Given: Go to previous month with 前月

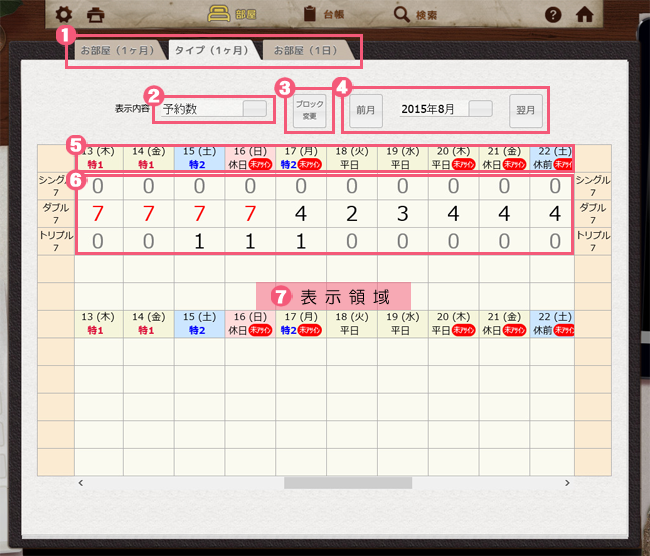Looking at the screenshot, I should tap(365, 110).
